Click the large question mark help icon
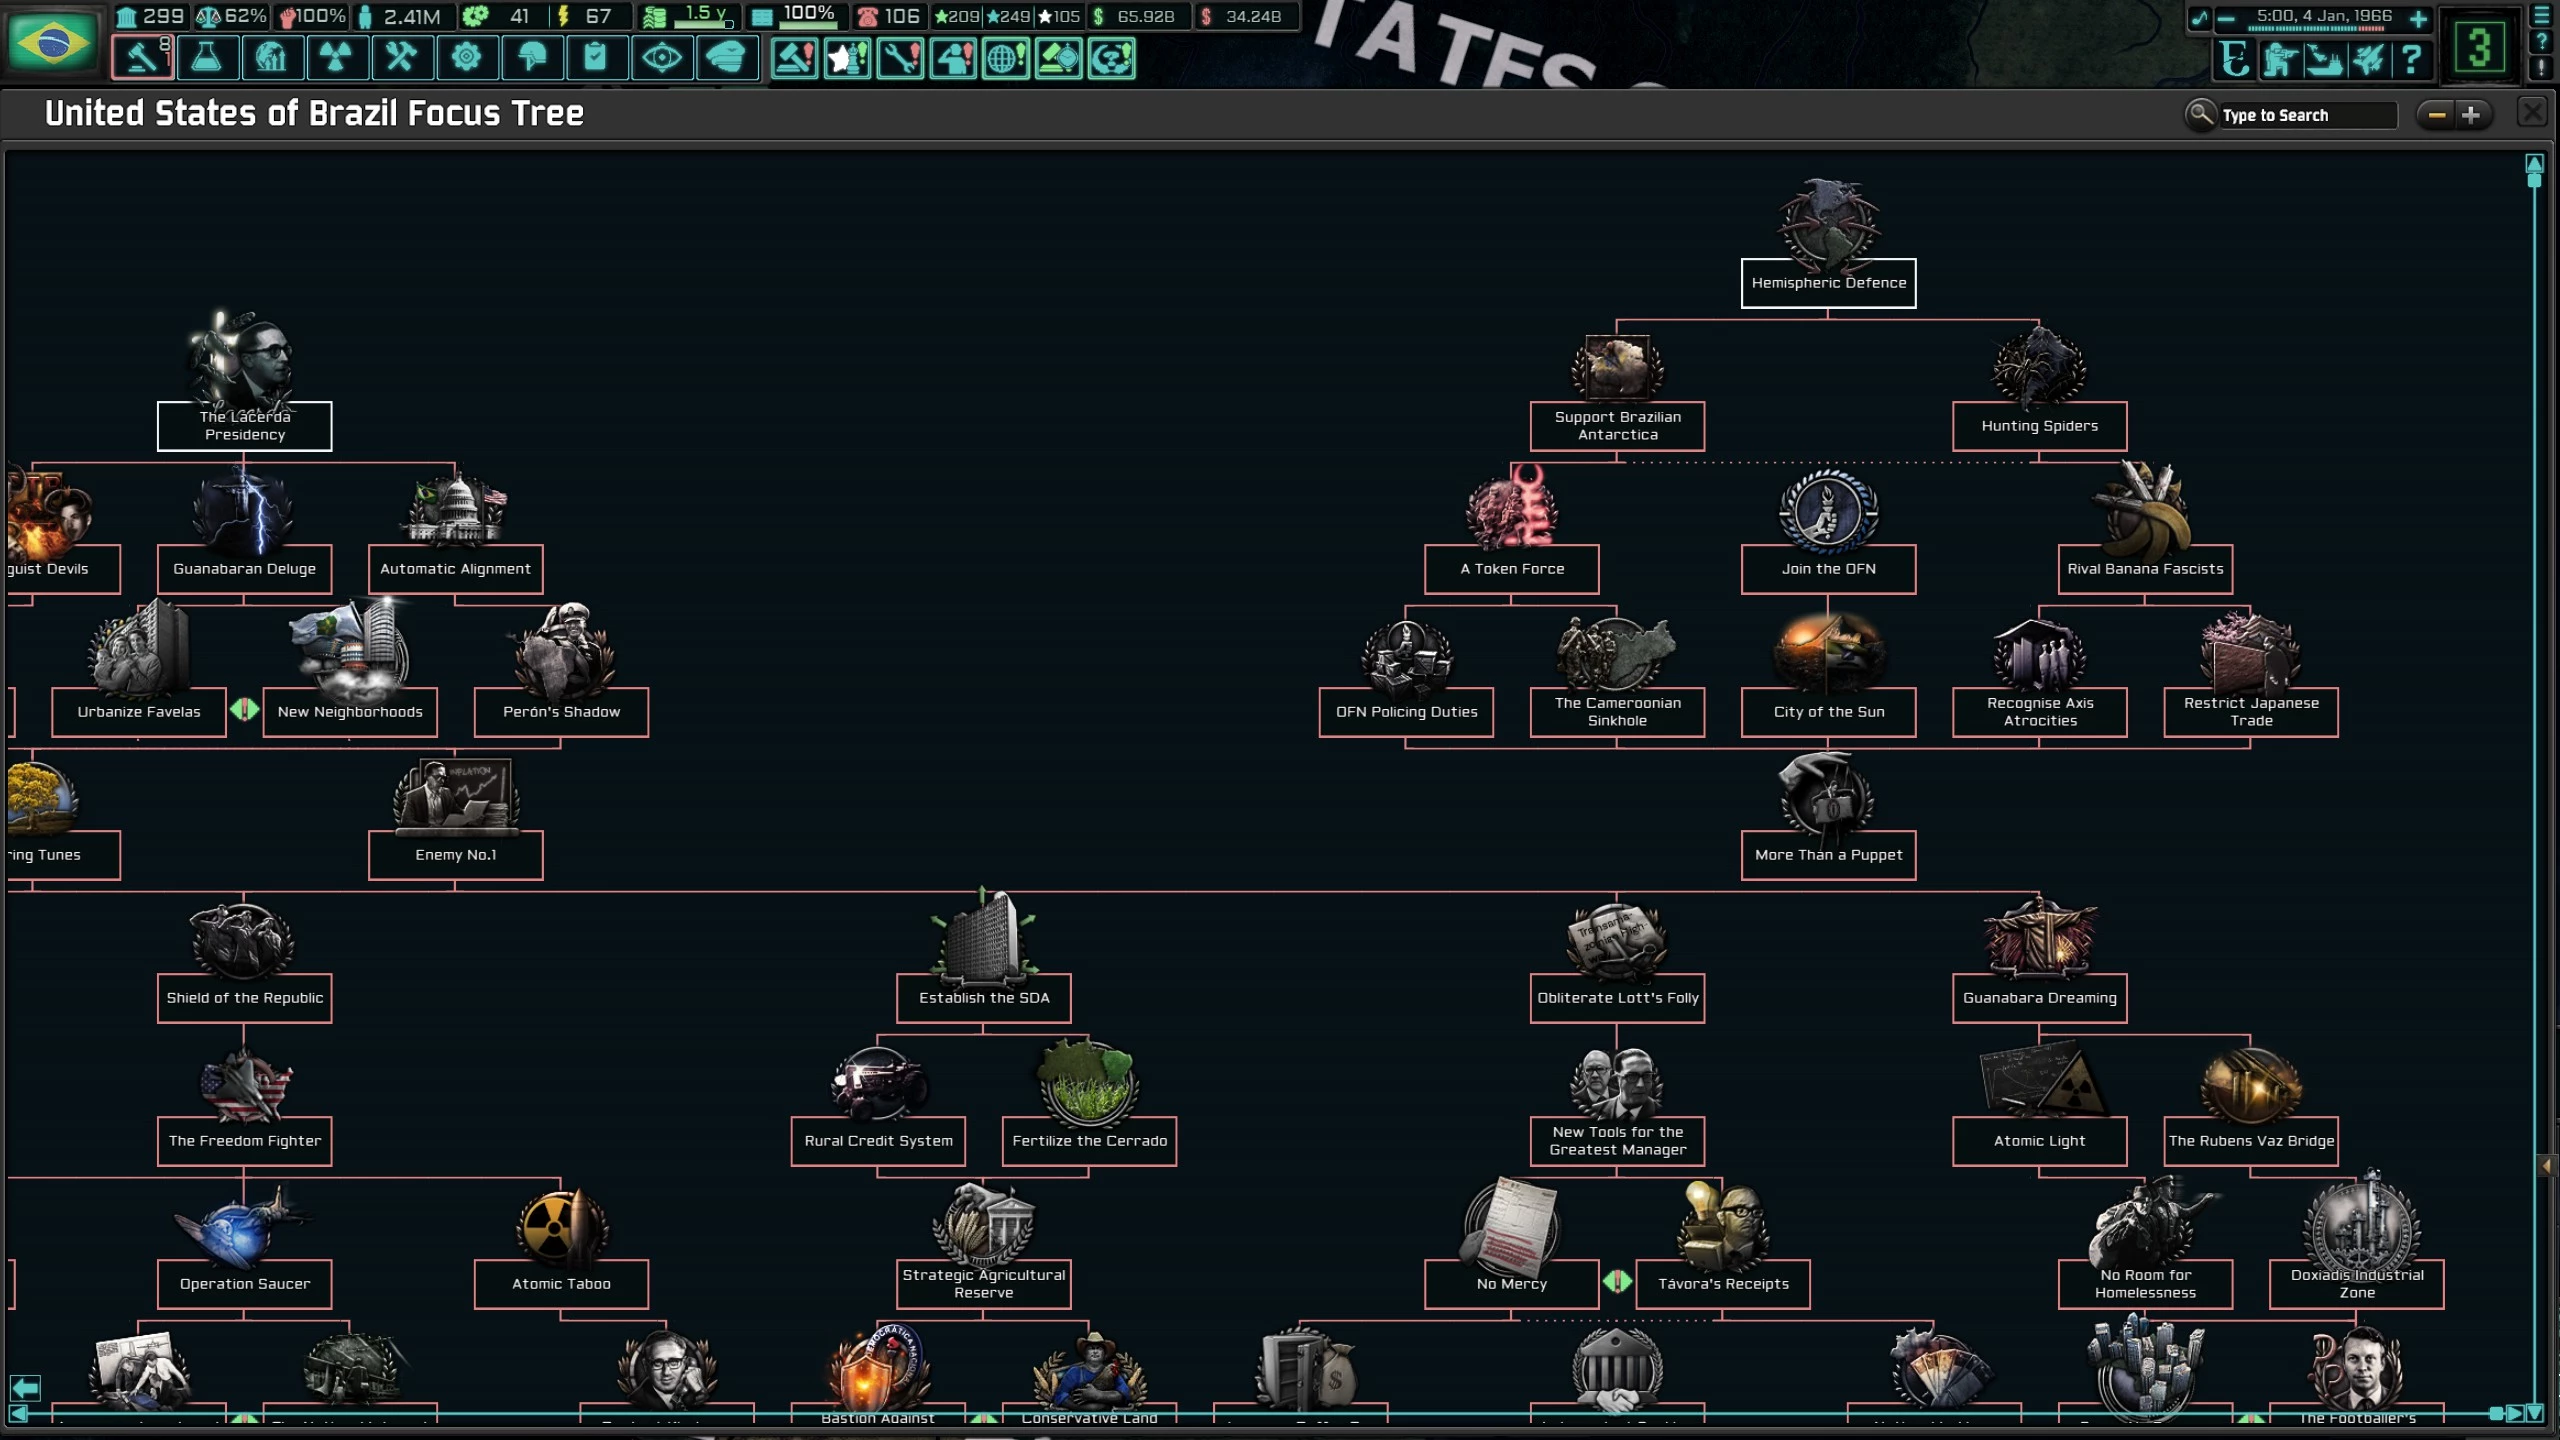 tap(2411, 59)
